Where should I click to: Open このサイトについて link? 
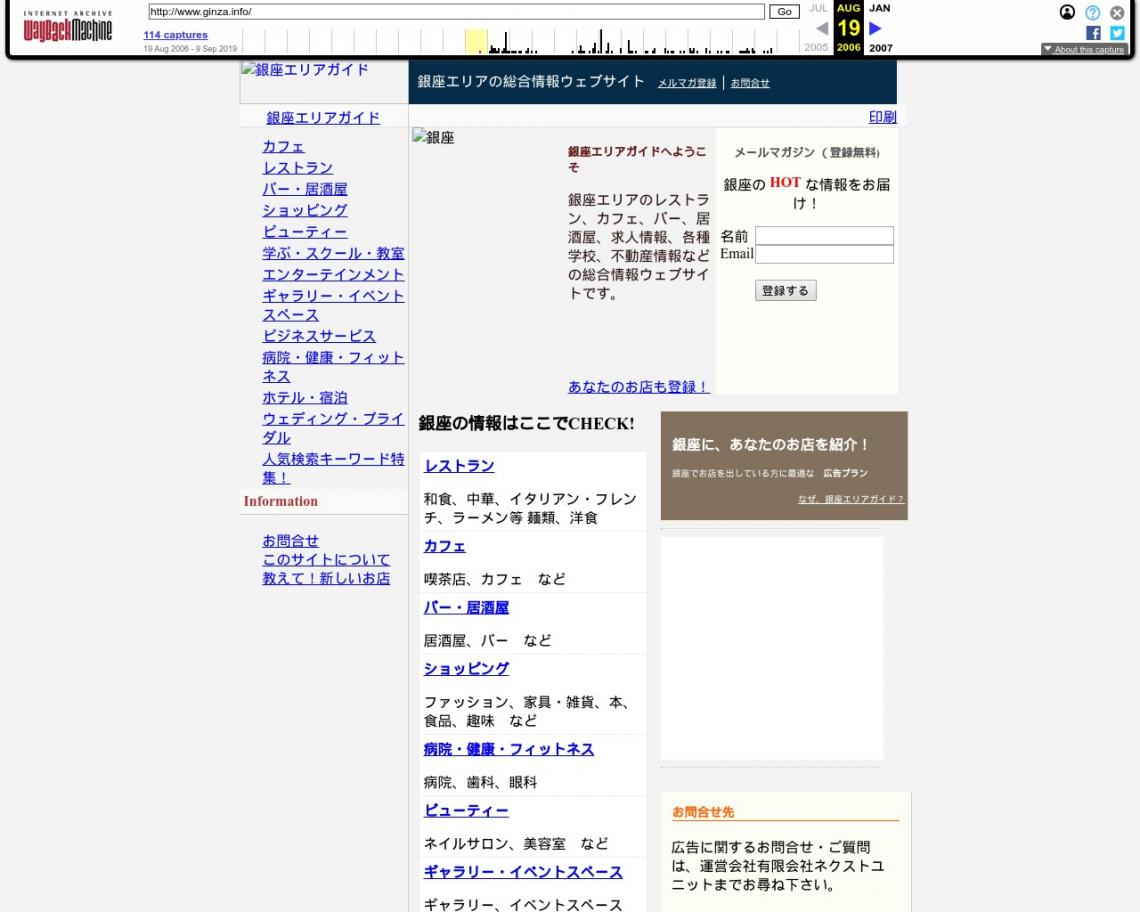(326, 560)
